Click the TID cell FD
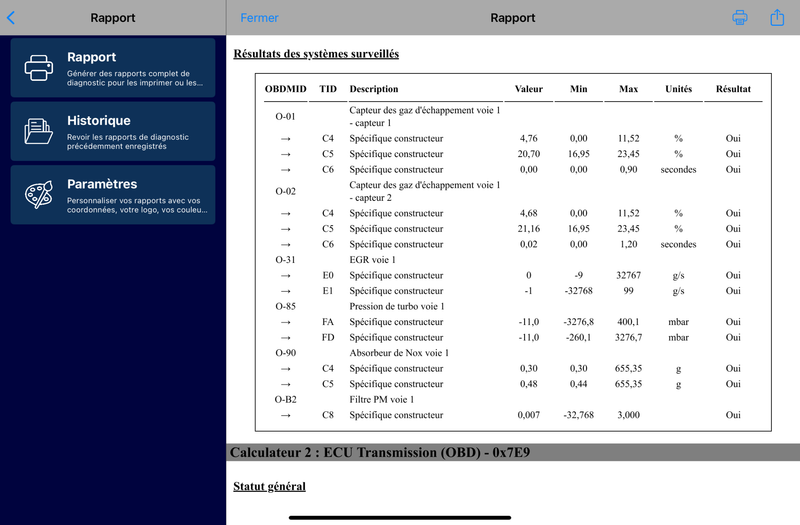The width and height of the screenshot is (800, 525). click(x=328, y=337)
